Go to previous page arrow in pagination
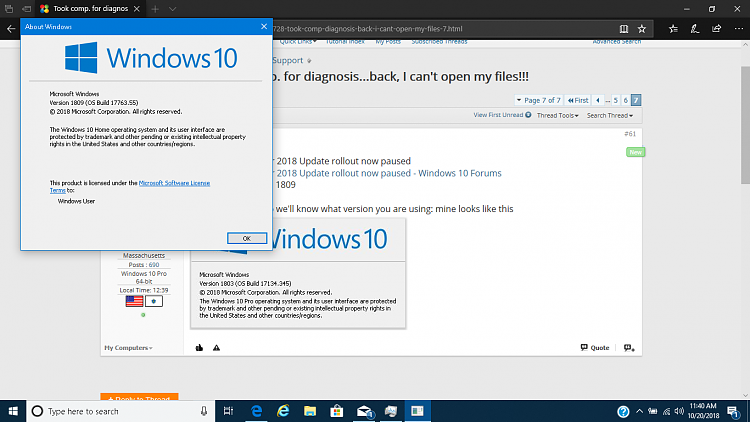This screenshot has width=750, height=422. tap(597, 100)
